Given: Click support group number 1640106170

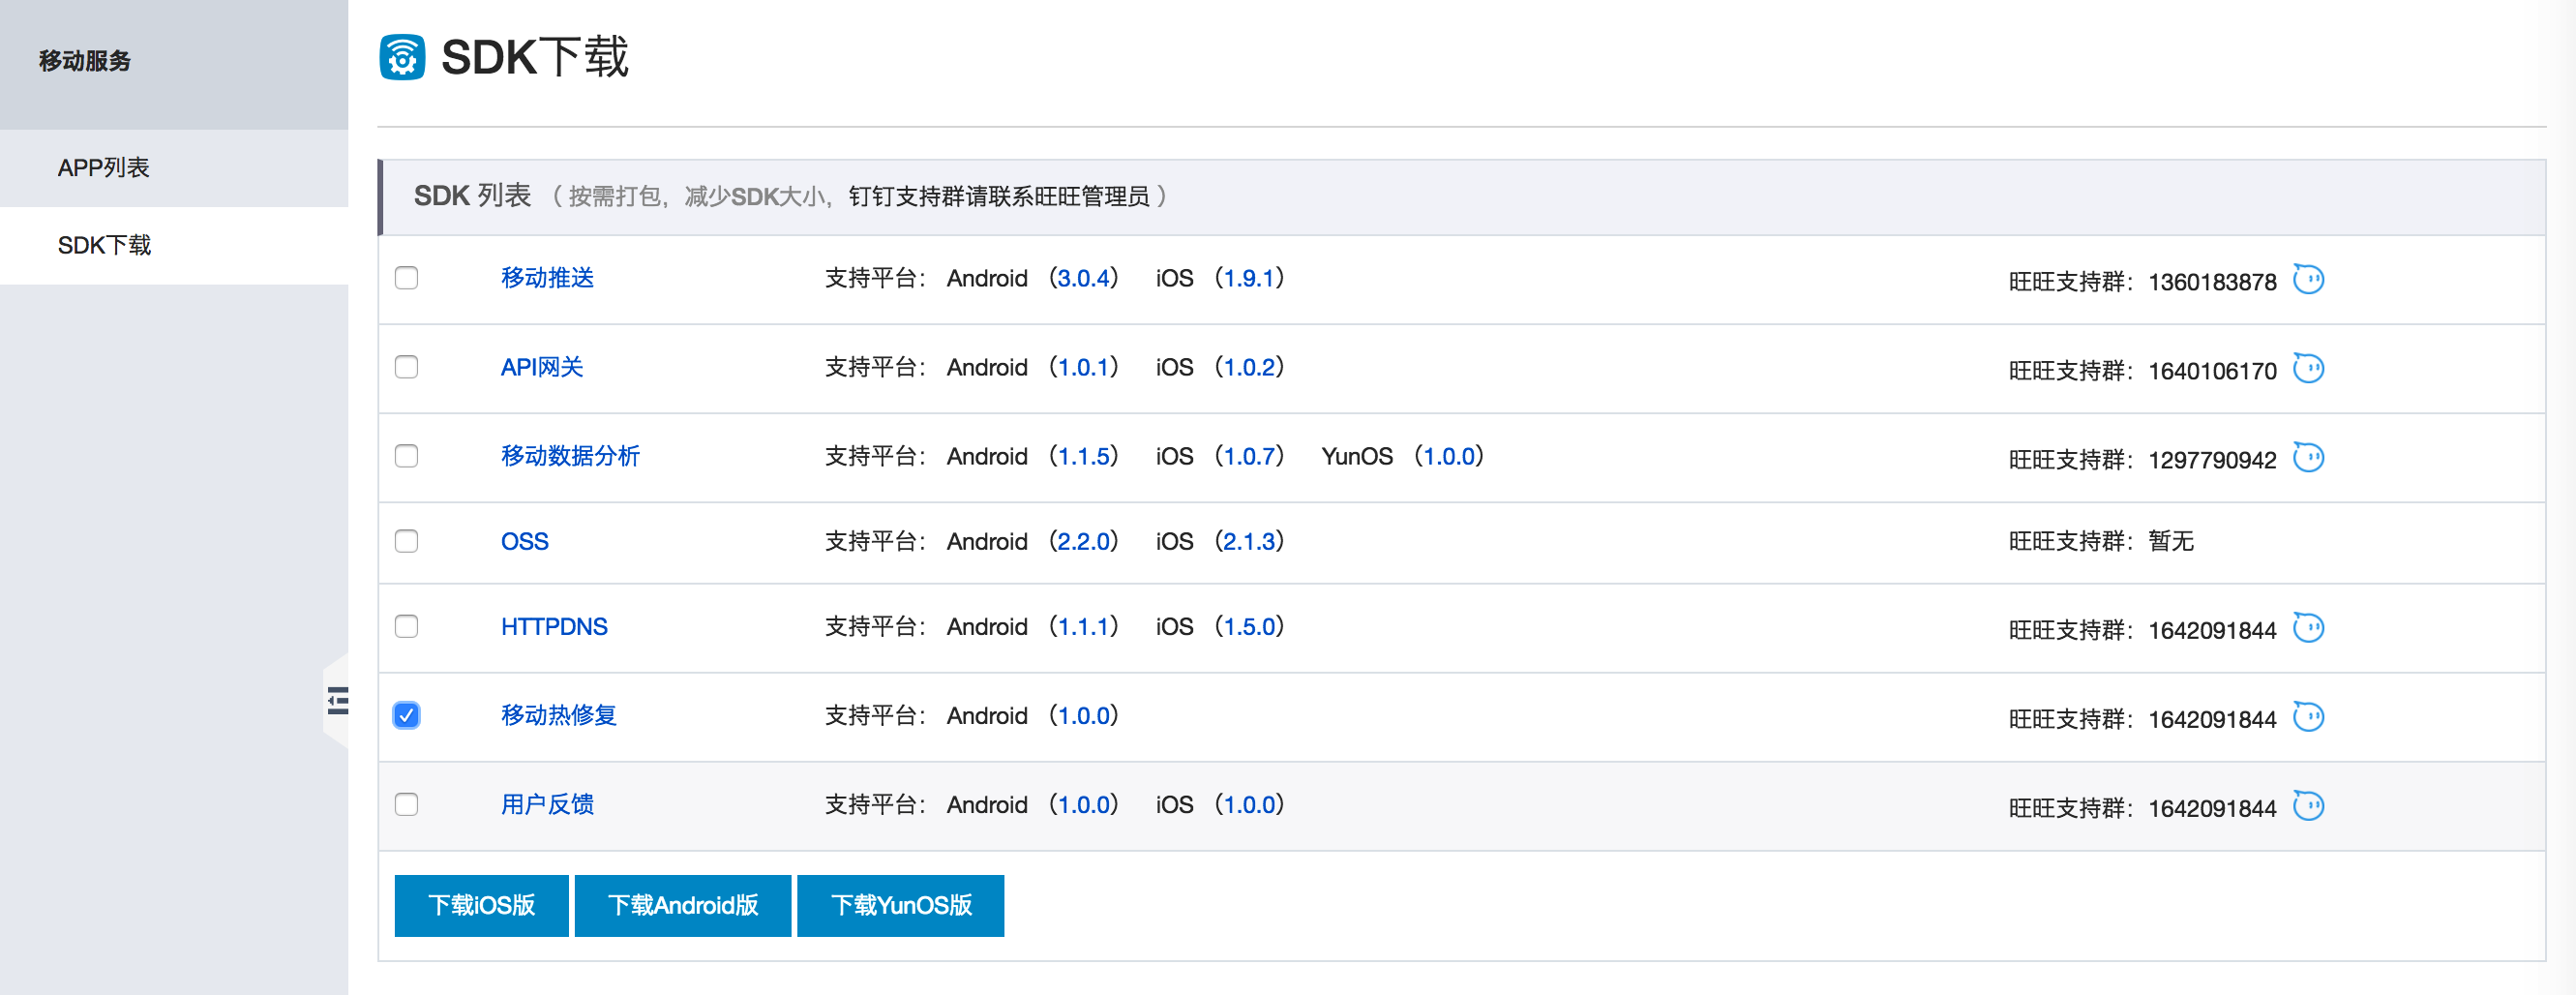Looking at the screenshot, I should click(x=2212, y=371).
